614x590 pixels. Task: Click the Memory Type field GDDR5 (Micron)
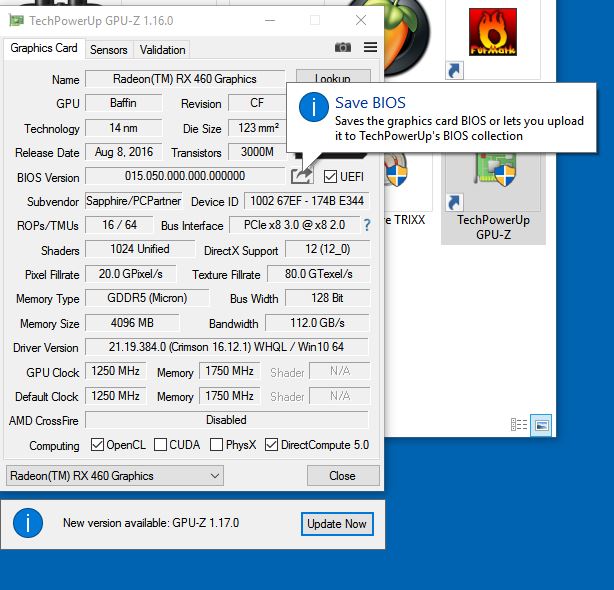[x=147, y=298]
